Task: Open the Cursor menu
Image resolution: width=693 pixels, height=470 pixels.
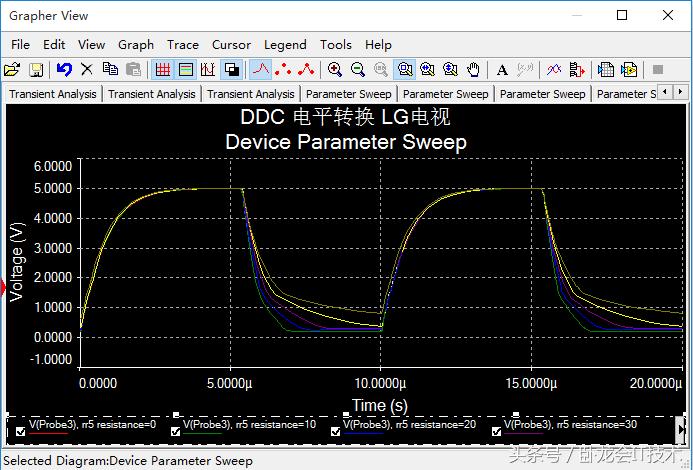Action: pos(231,45)
